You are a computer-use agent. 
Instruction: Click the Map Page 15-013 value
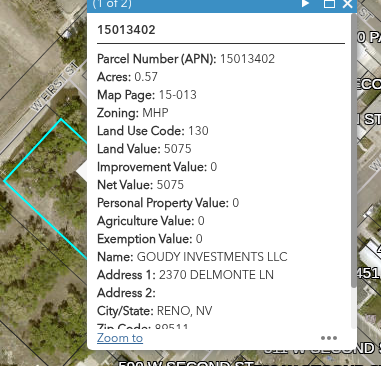[178, 95]
